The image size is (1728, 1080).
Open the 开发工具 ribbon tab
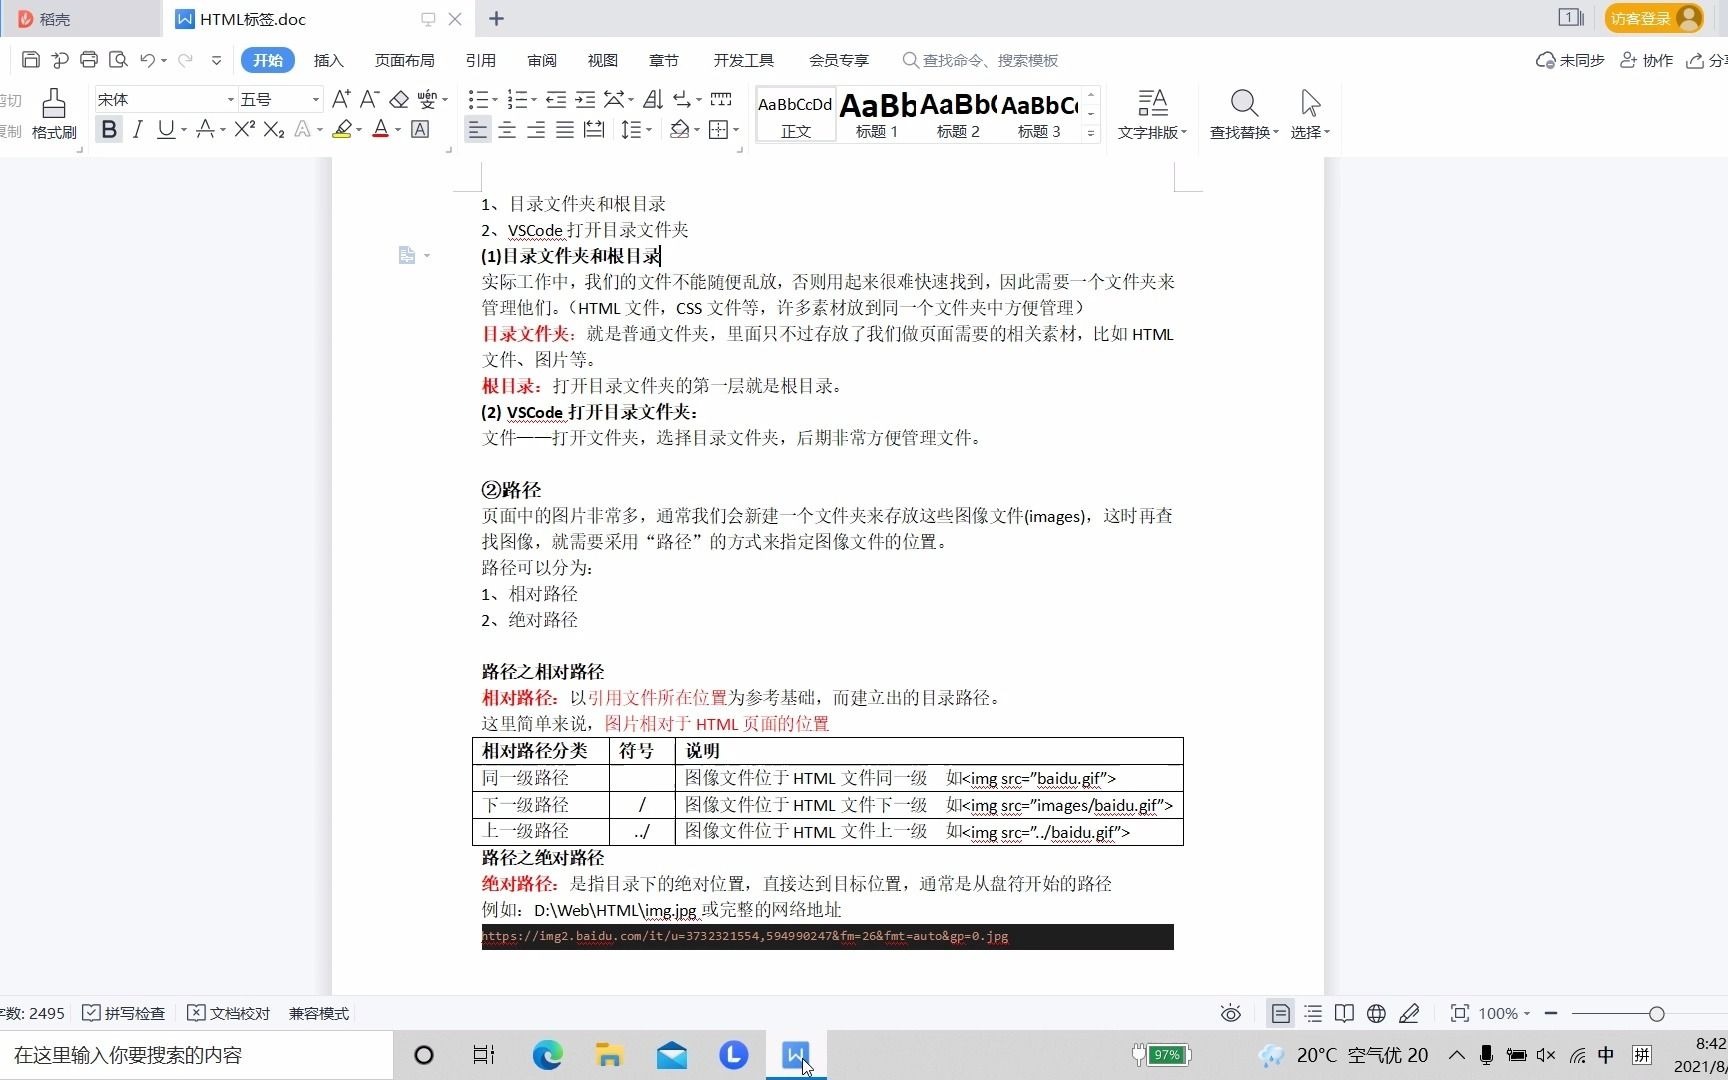743,60
